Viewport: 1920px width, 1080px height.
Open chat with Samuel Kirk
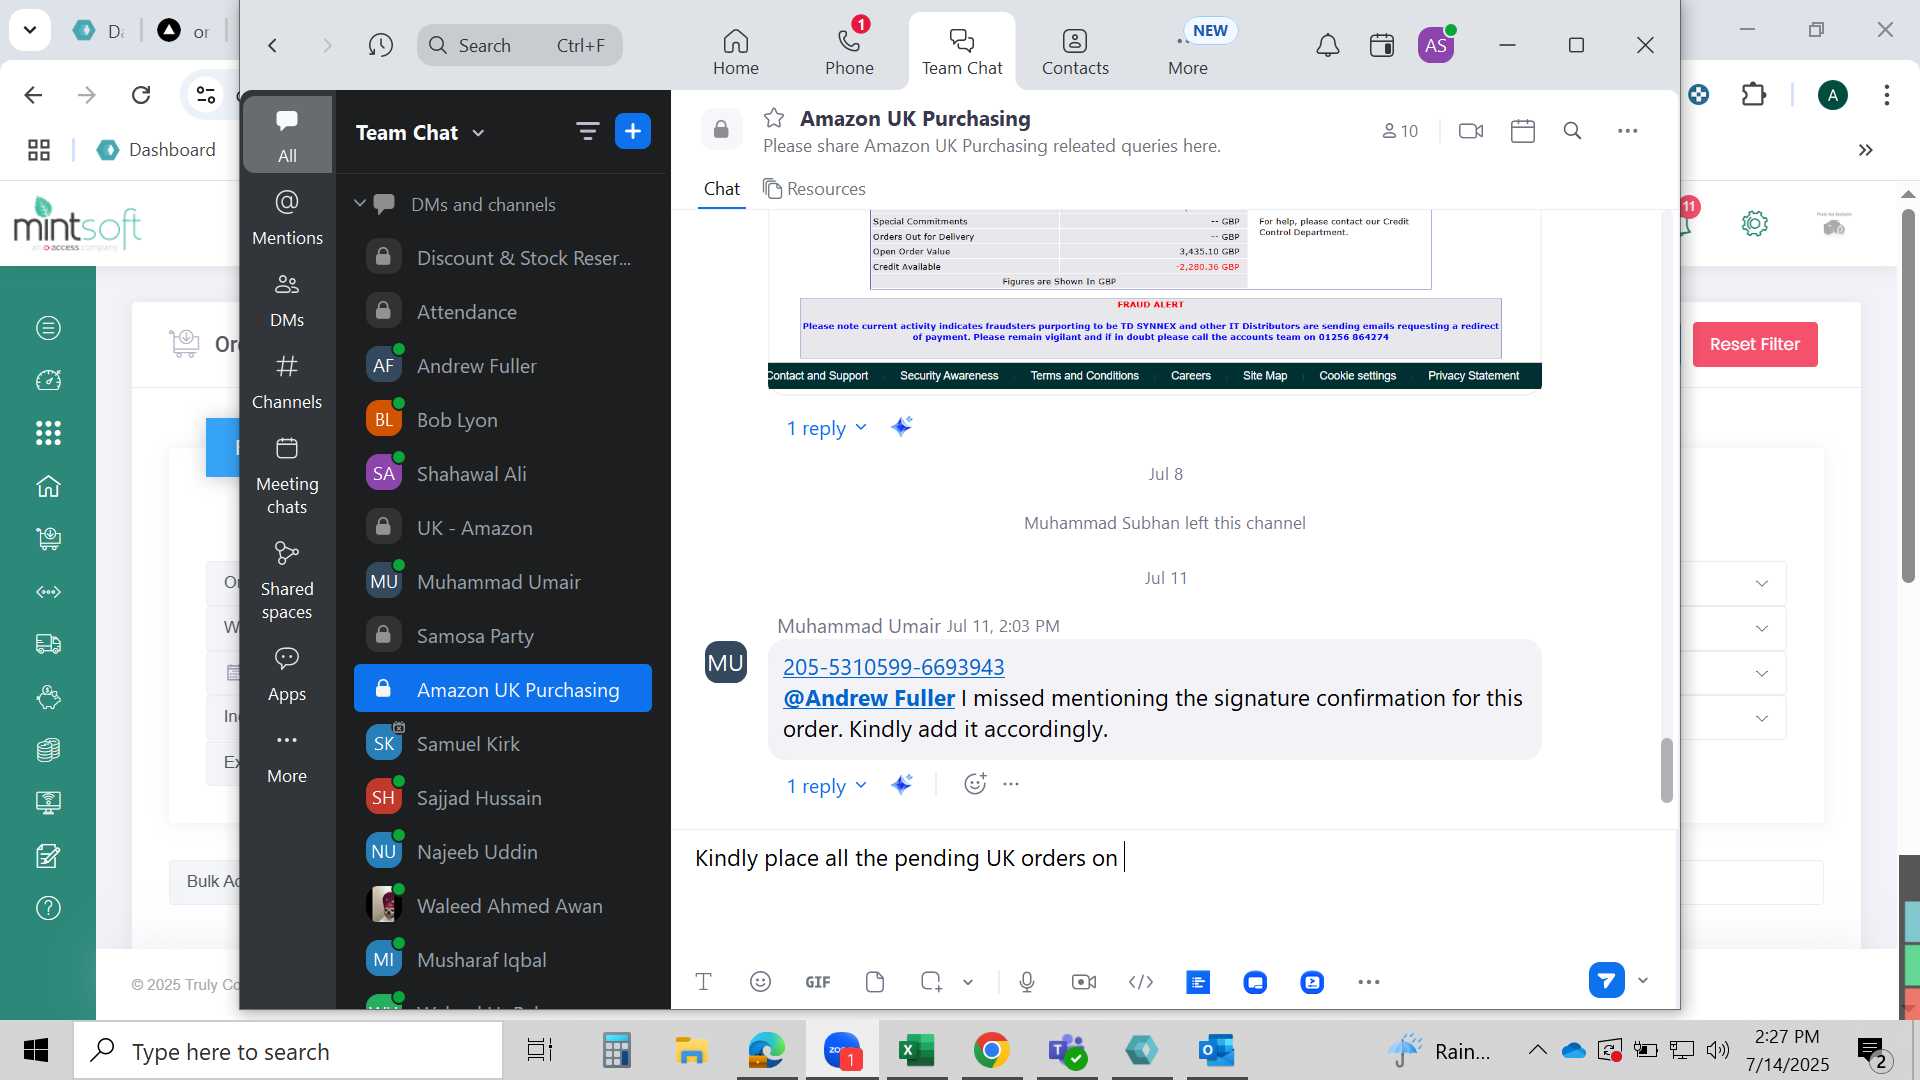[503, 743]
